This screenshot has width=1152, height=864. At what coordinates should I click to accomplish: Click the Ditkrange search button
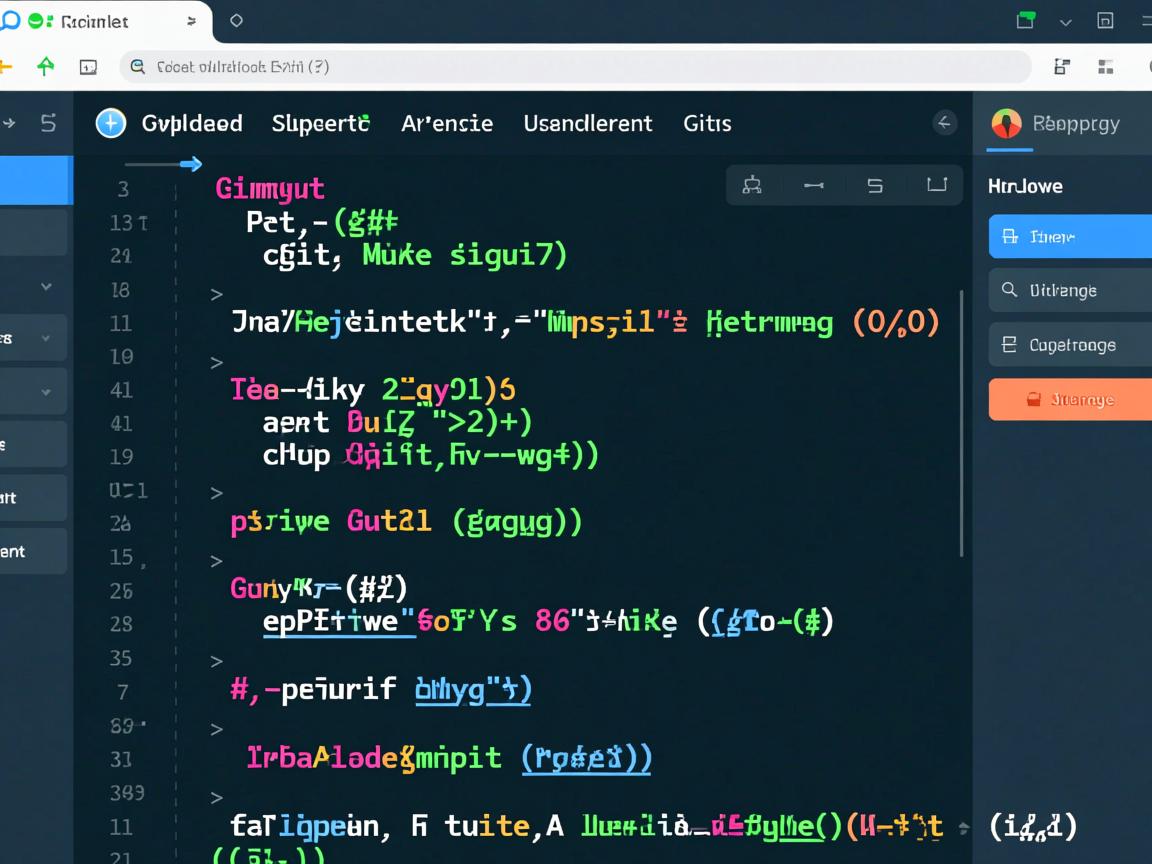[1069, 291]
